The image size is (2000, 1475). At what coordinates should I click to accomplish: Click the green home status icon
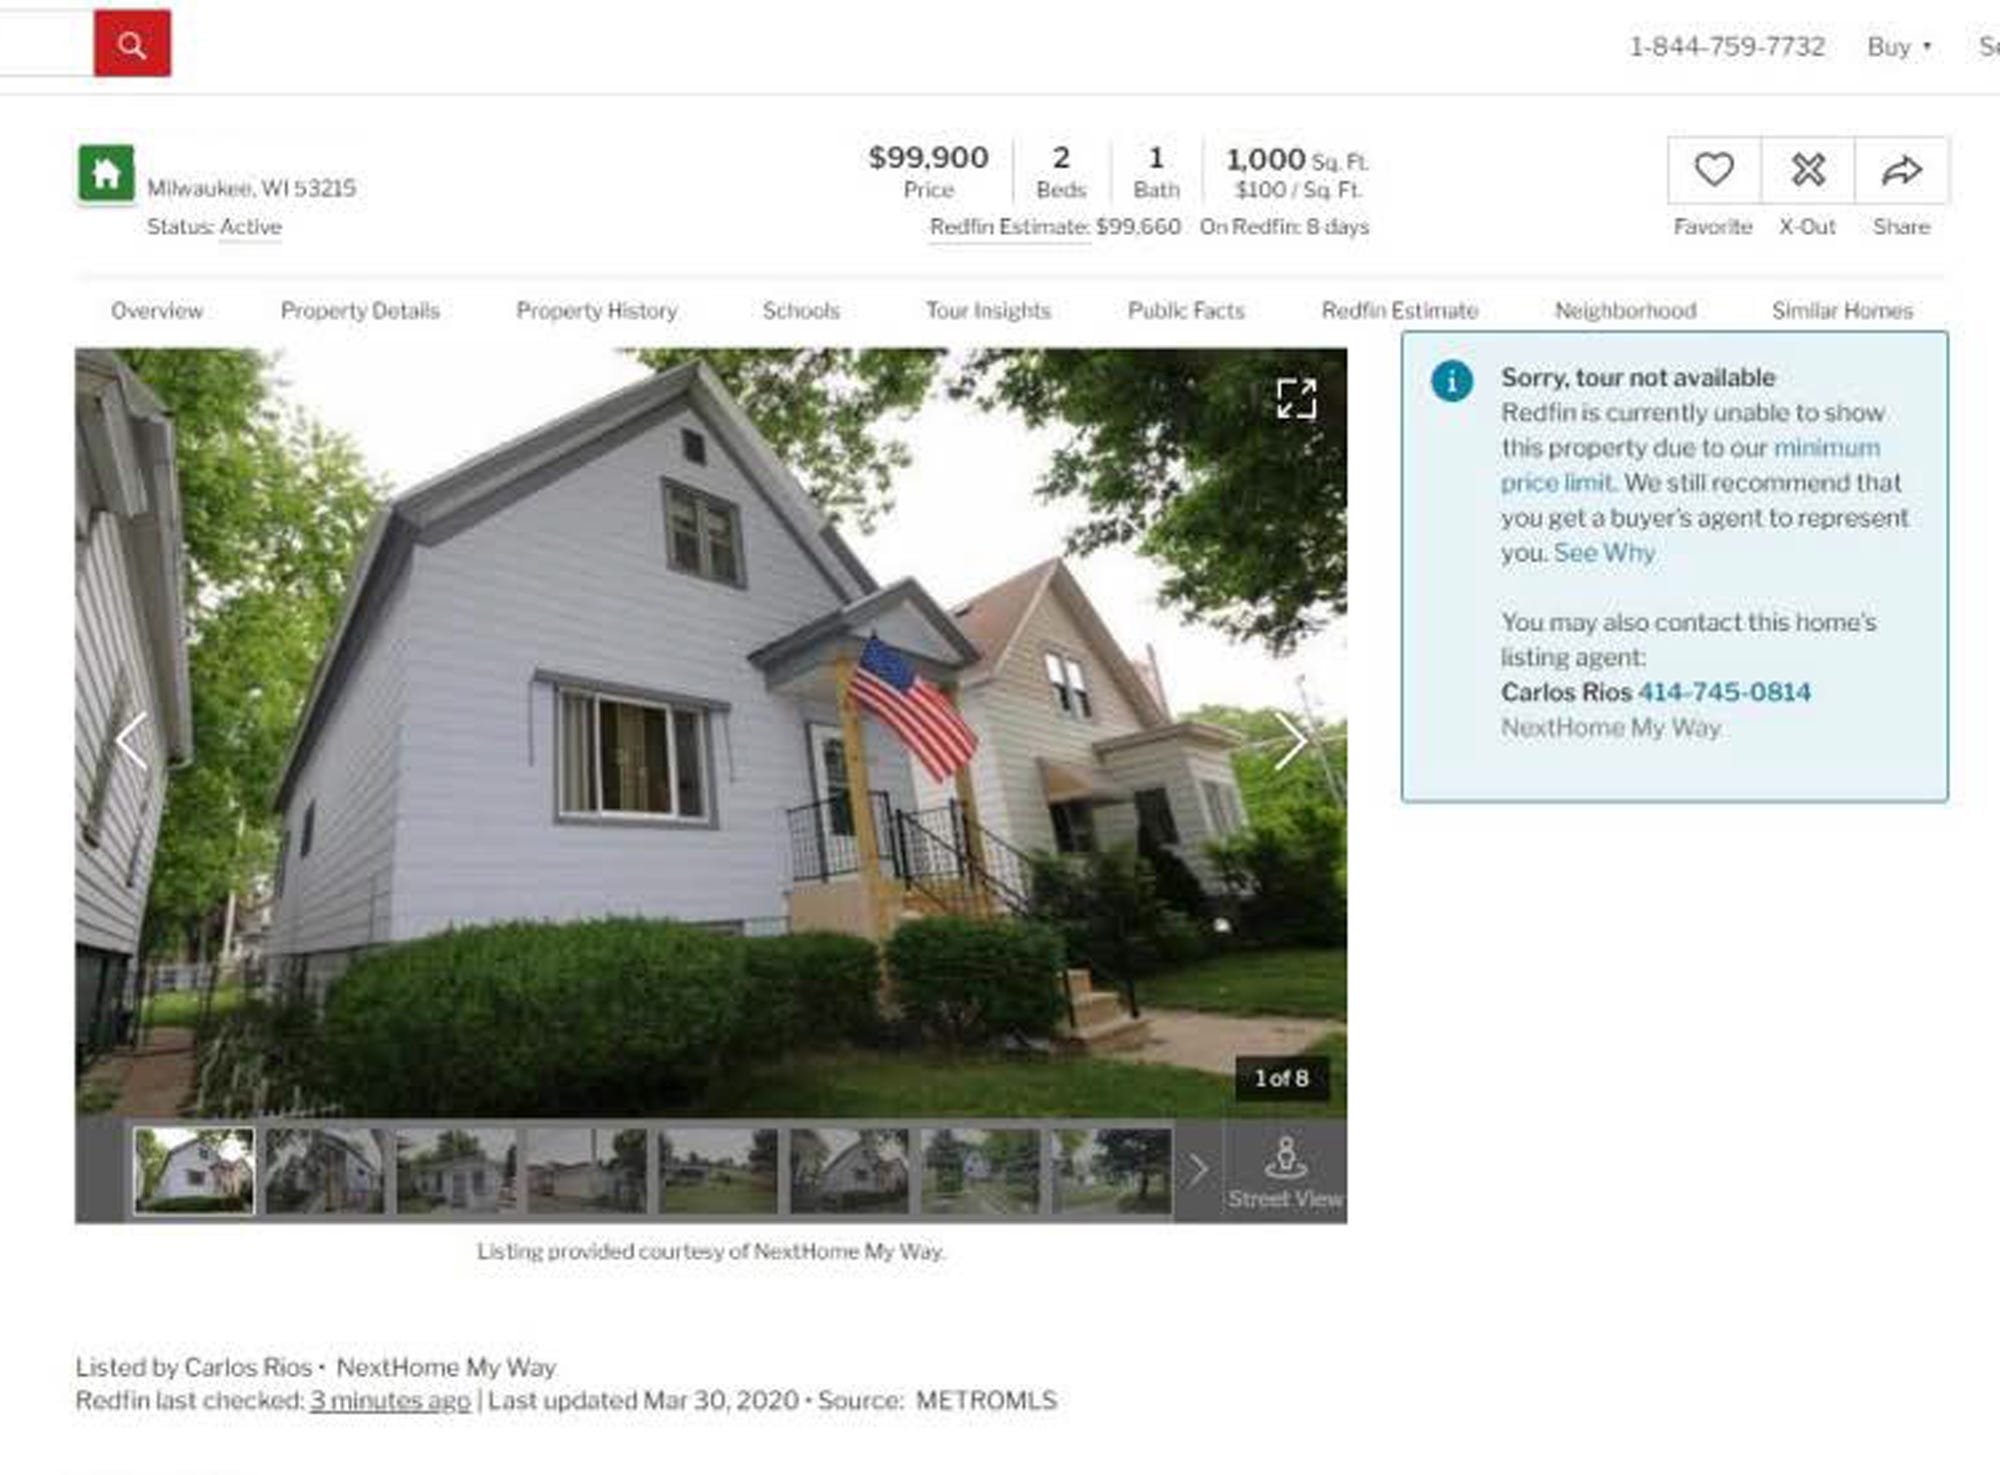[x=105, y=172]
